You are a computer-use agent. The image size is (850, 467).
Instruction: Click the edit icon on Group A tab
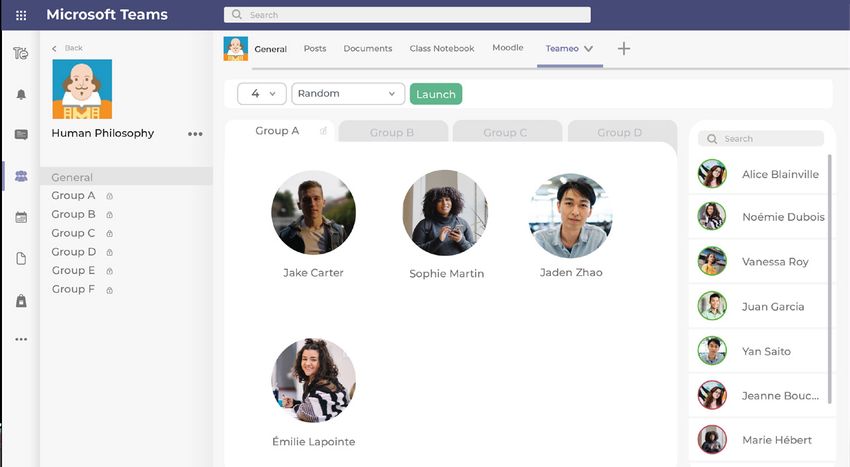click(x=324, y=131)
